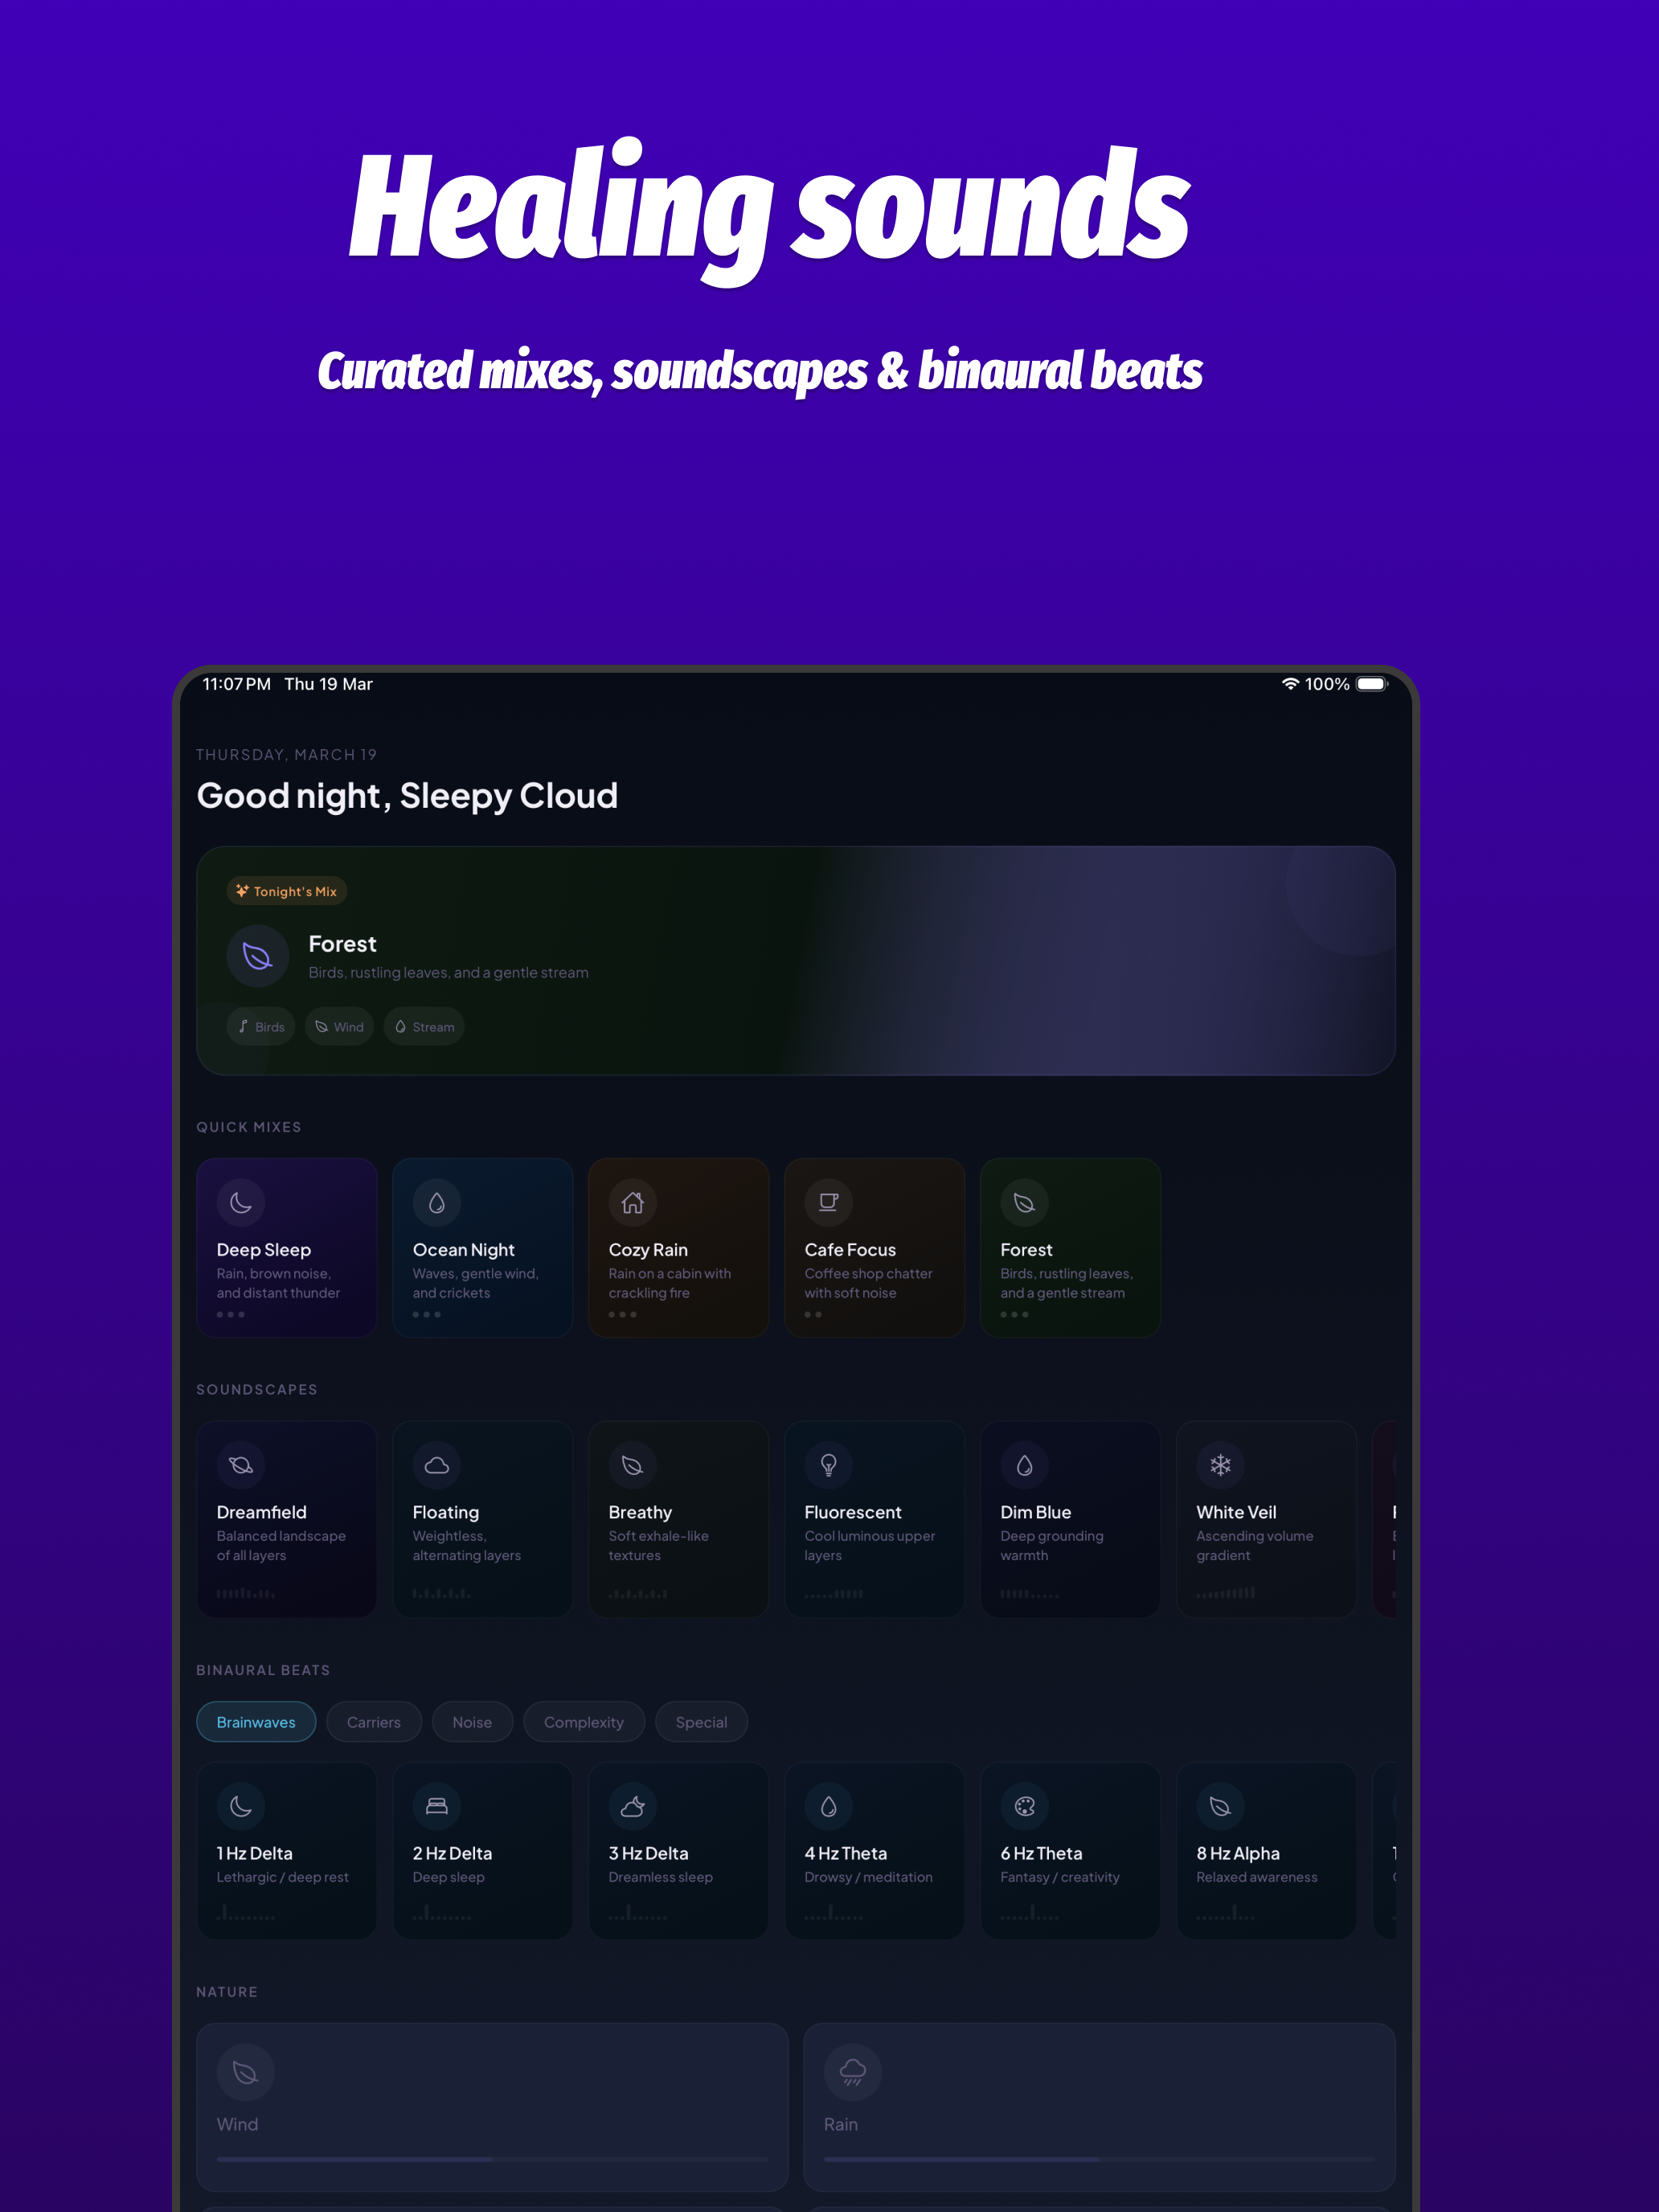Viewport: 1659px width, 2212px height.
Task: Tap the snowflake icon on White Veil card
Action: tap(1221, 1465)
